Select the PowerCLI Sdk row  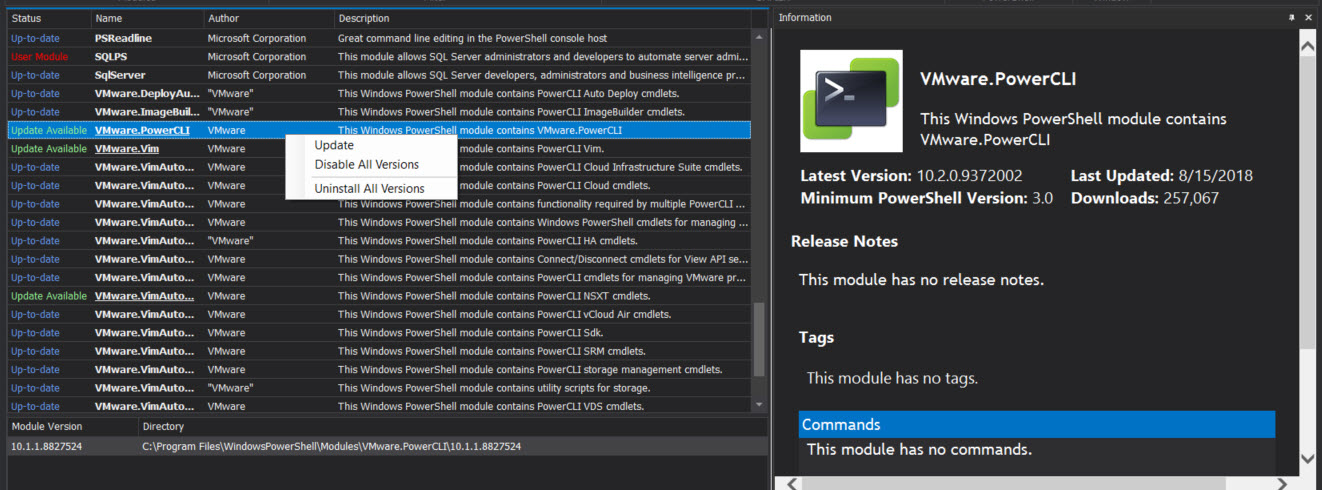[x=379, y=333]
